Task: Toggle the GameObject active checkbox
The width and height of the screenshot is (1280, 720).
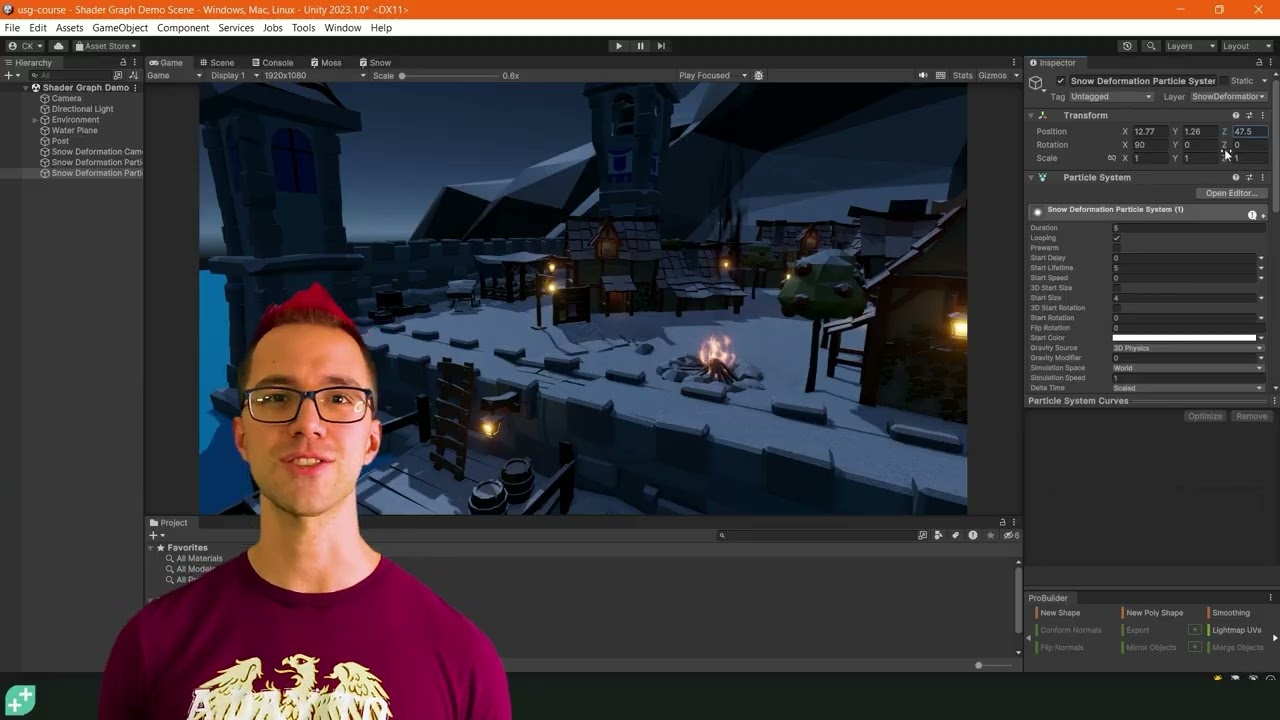Action: coord(1060,81)
